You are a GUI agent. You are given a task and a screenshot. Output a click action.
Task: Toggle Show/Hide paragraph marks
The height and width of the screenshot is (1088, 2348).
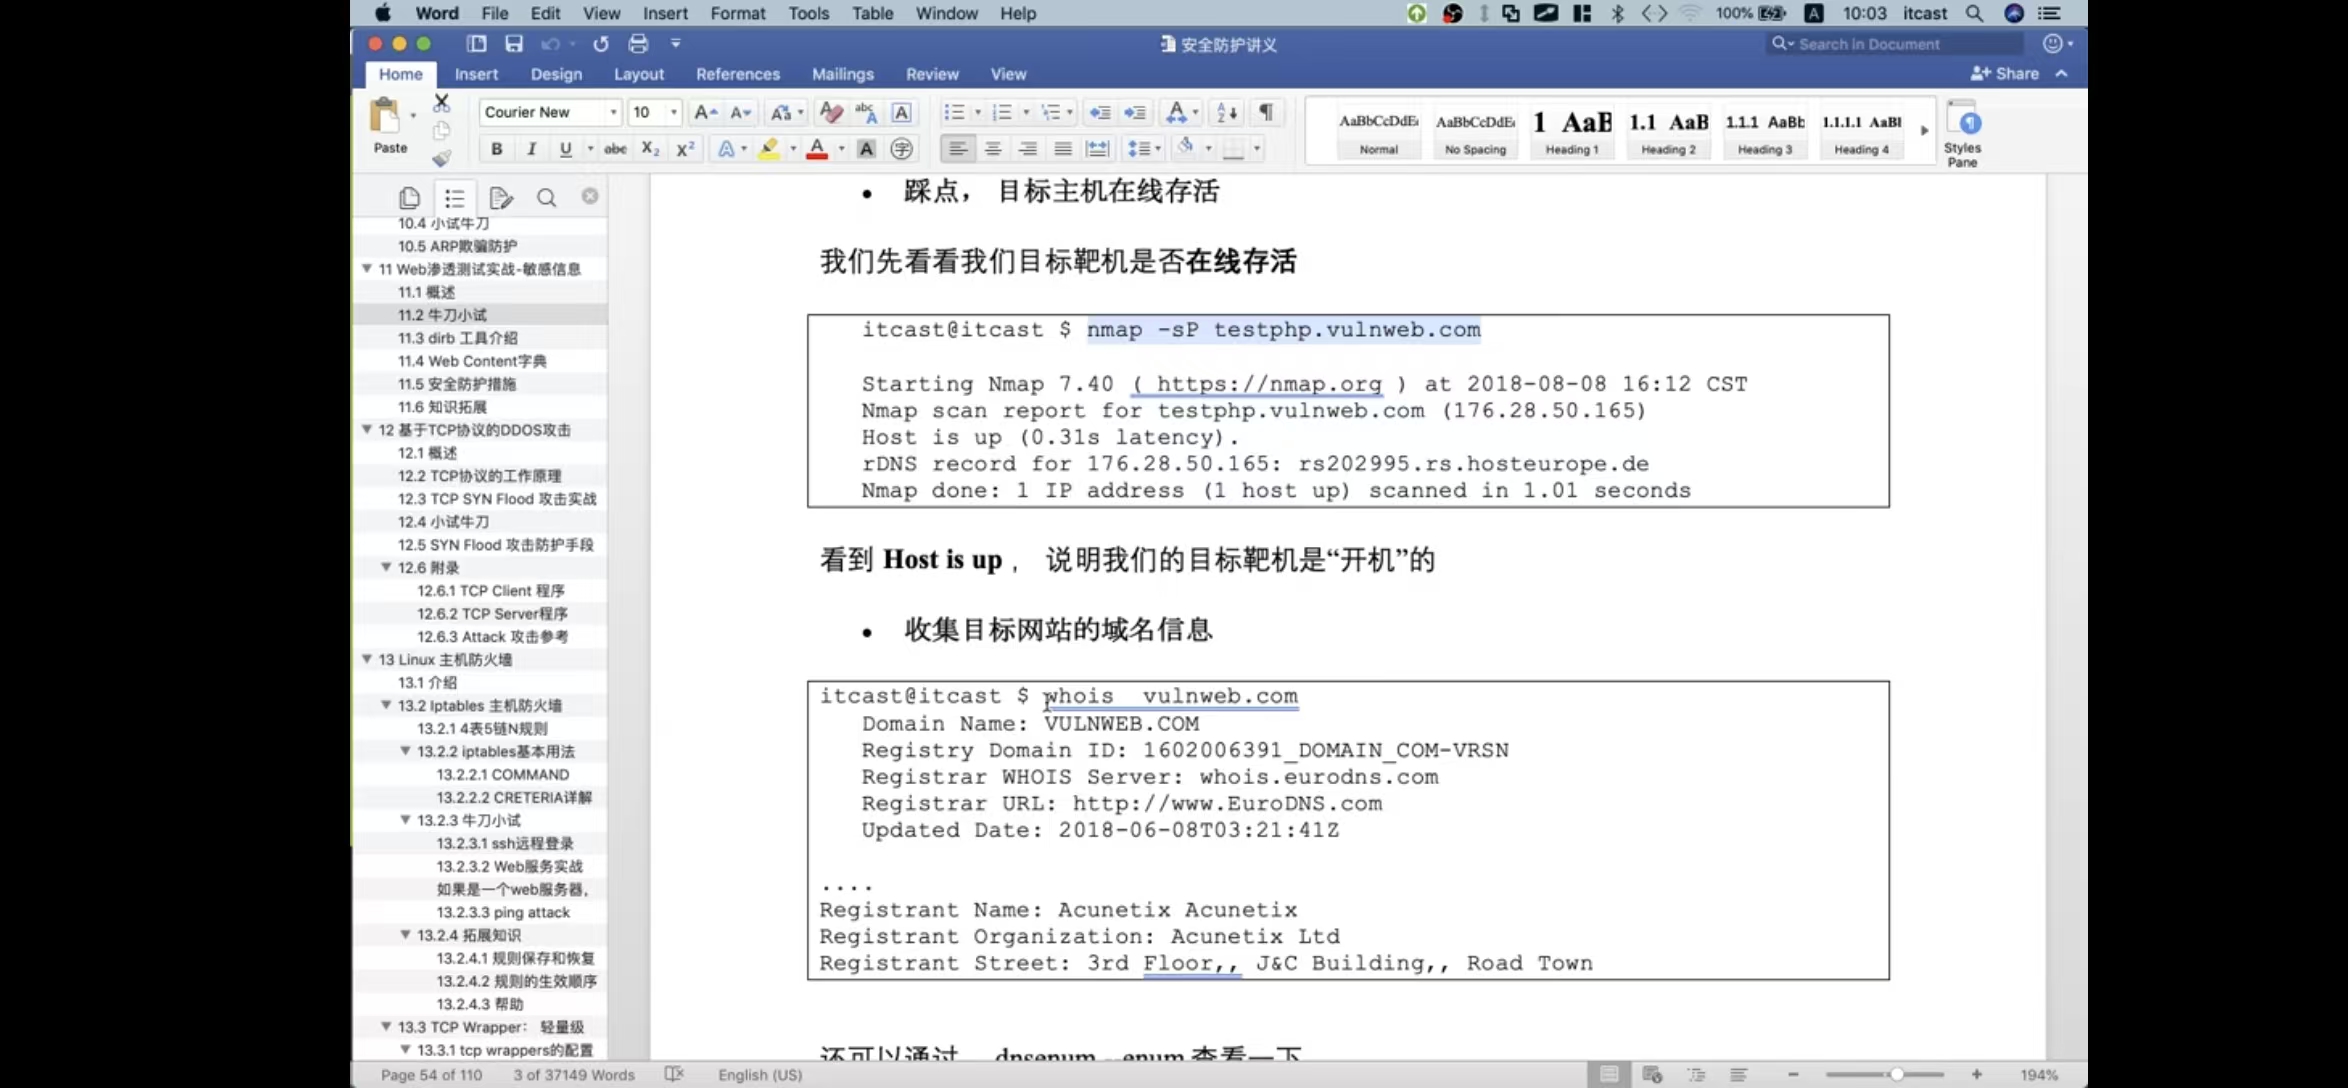pos(1266,112)
